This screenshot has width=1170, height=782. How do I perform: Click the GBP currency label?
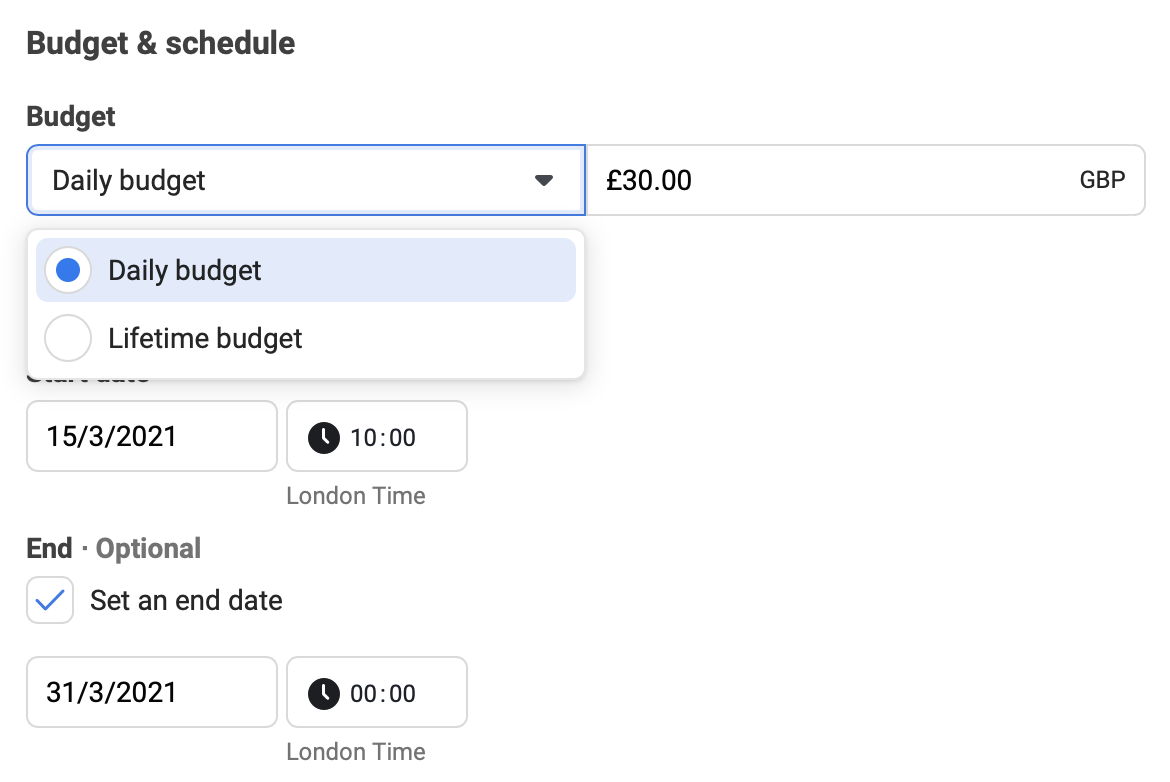(x=1102, y=181)
